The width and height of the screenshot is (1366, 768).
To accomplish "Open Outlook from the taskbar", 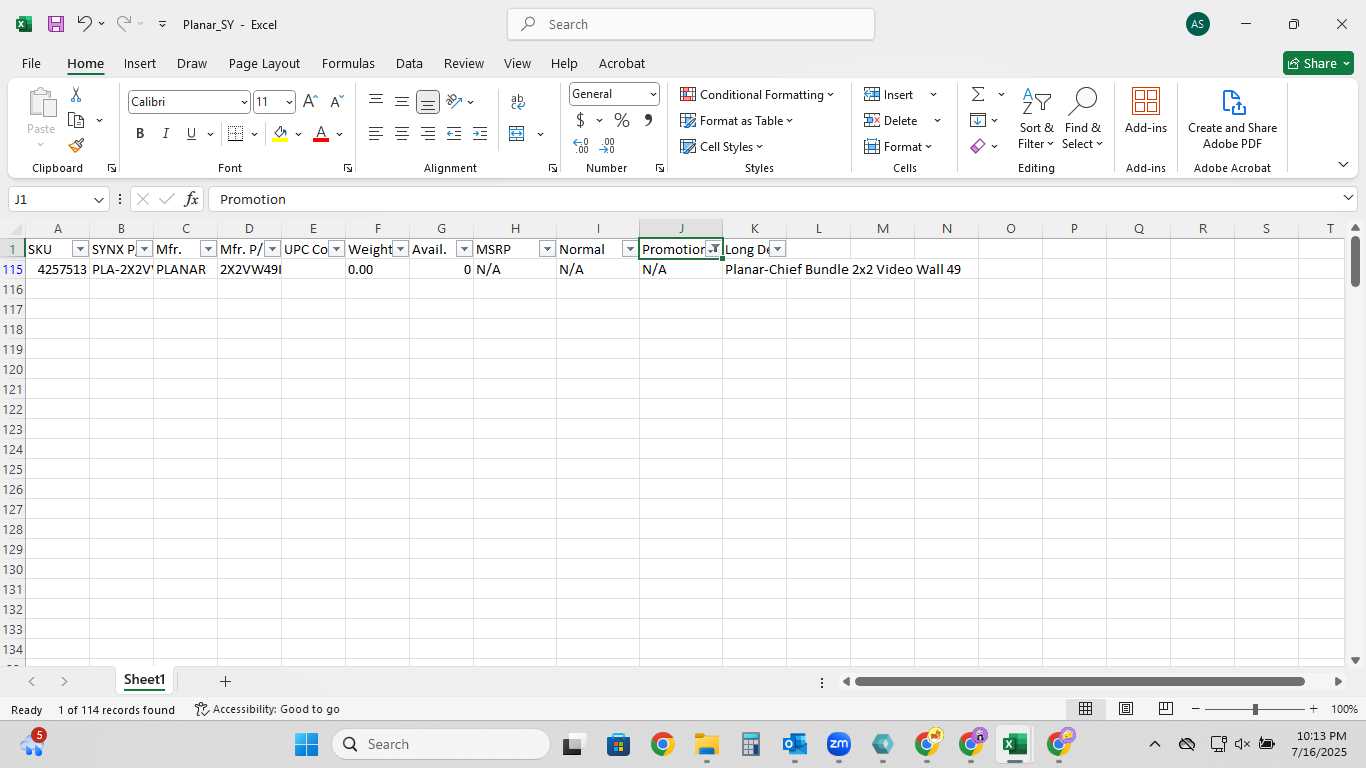I will pyautogui.click(x=795, y=744).
